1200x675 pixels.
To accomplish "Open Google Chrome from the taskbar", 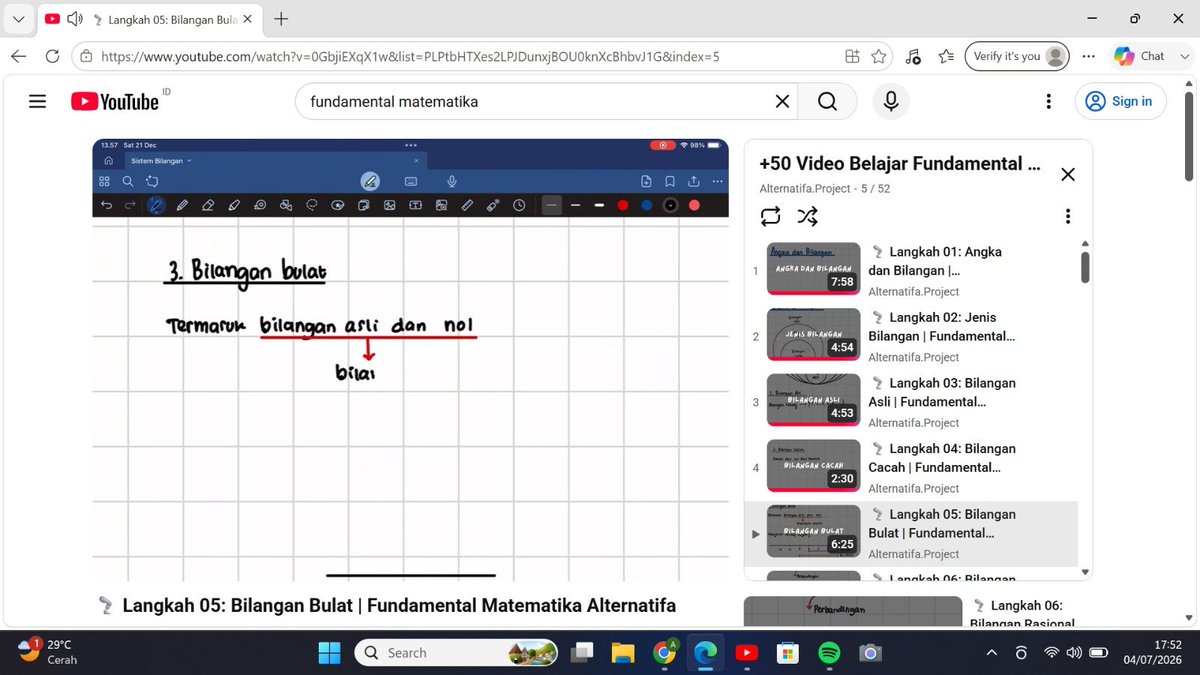I will 664,653.
